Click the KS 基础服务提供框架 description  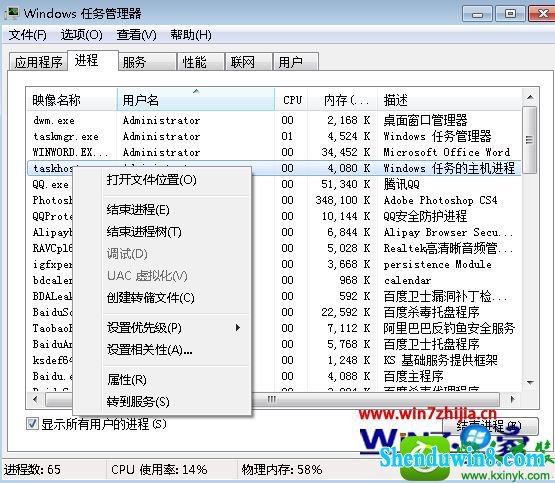tap(440, 360)
